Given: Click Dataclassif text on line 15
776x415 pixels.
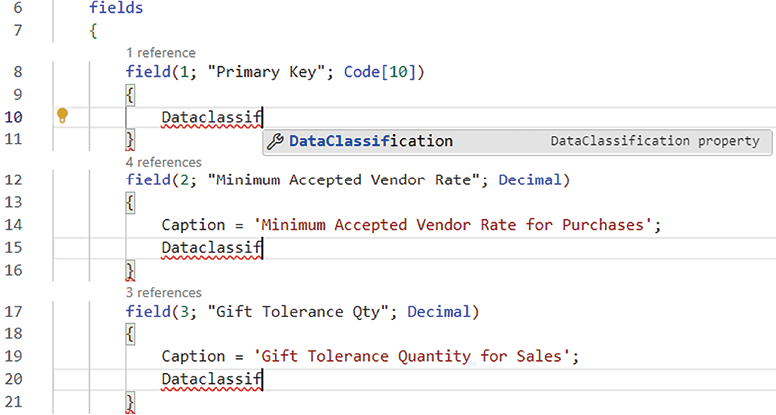Looking at the screenshot, I should coord(211,248).
